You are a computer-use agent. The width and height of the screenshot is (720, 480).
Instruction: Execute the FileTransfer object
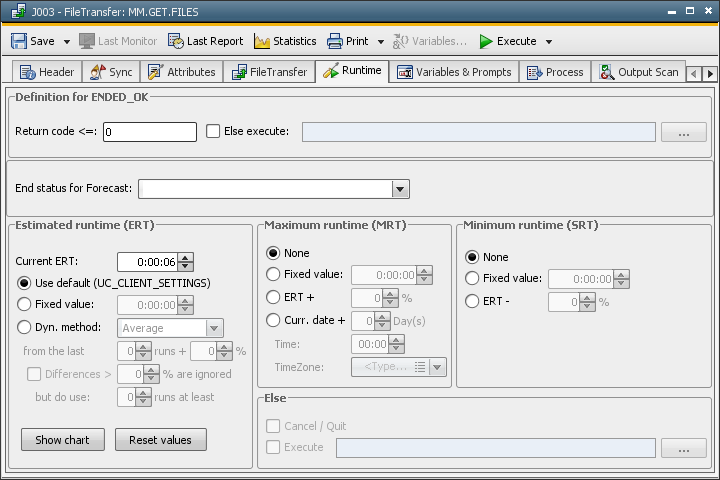click(507, 41)
